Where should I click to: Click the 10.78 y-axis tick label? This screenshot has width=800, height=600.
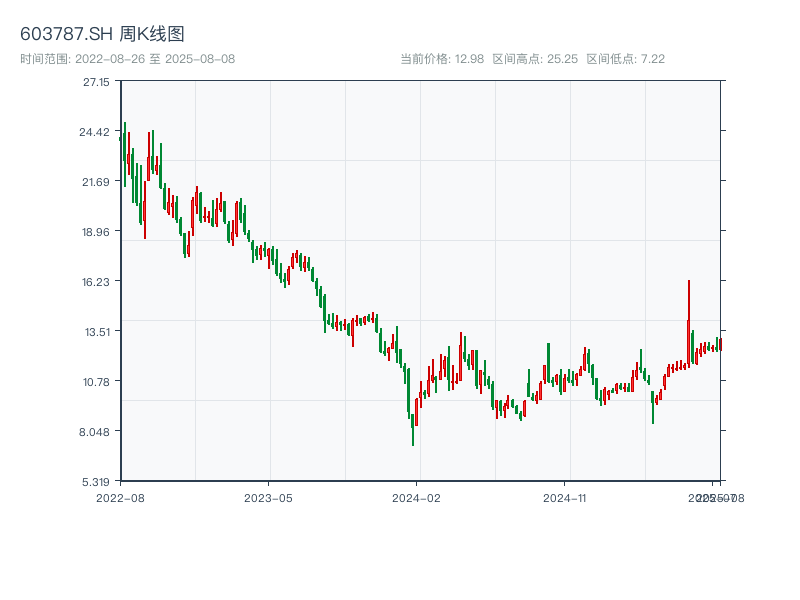[96, 382]
